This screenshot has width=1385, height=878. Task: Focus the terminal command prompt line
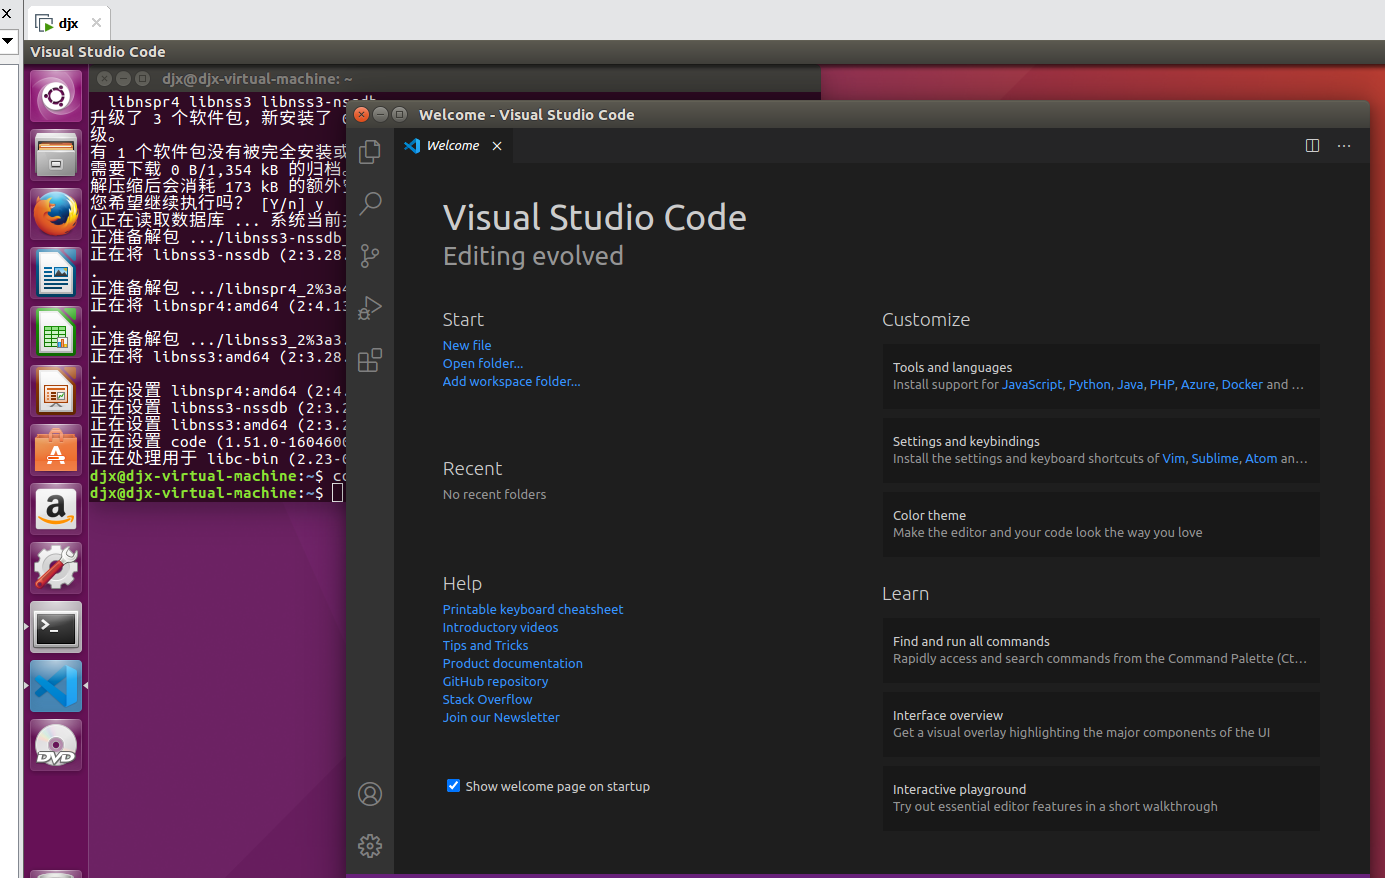pyautogui.click(x=217, y=493)
